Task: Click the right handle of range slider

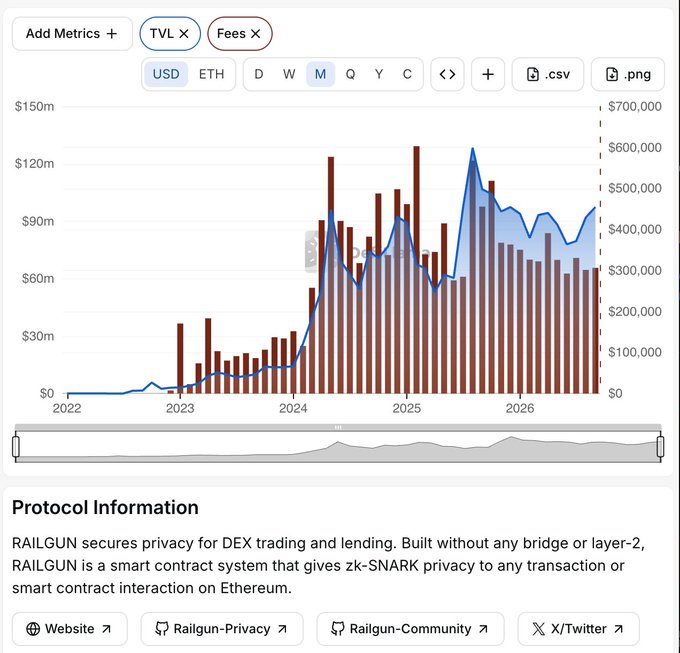Action: pyautogui.click(x=660, y=447)
